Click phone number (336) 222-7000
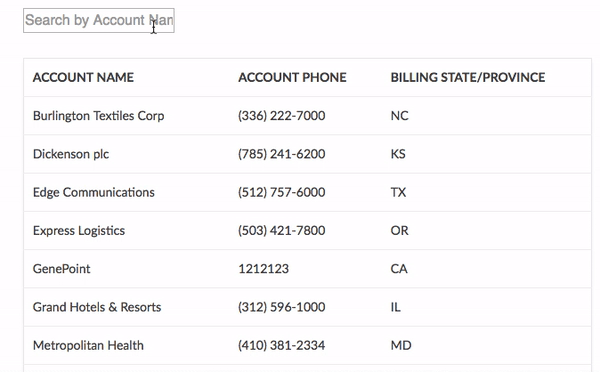Image resolution: width=600 pixels, height=372 pixels. [282, 116]
